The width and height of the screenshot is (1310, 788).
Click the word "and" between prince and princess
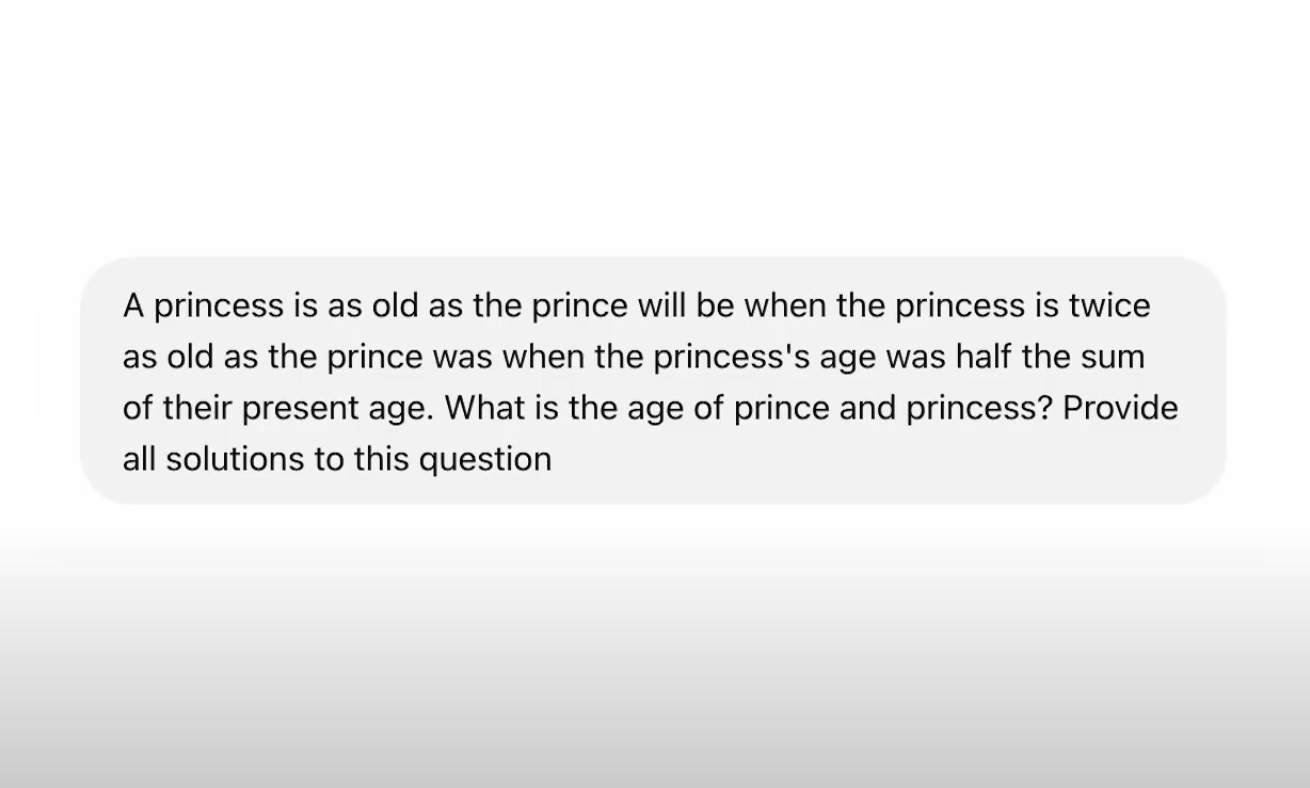(x=867, y=408)
